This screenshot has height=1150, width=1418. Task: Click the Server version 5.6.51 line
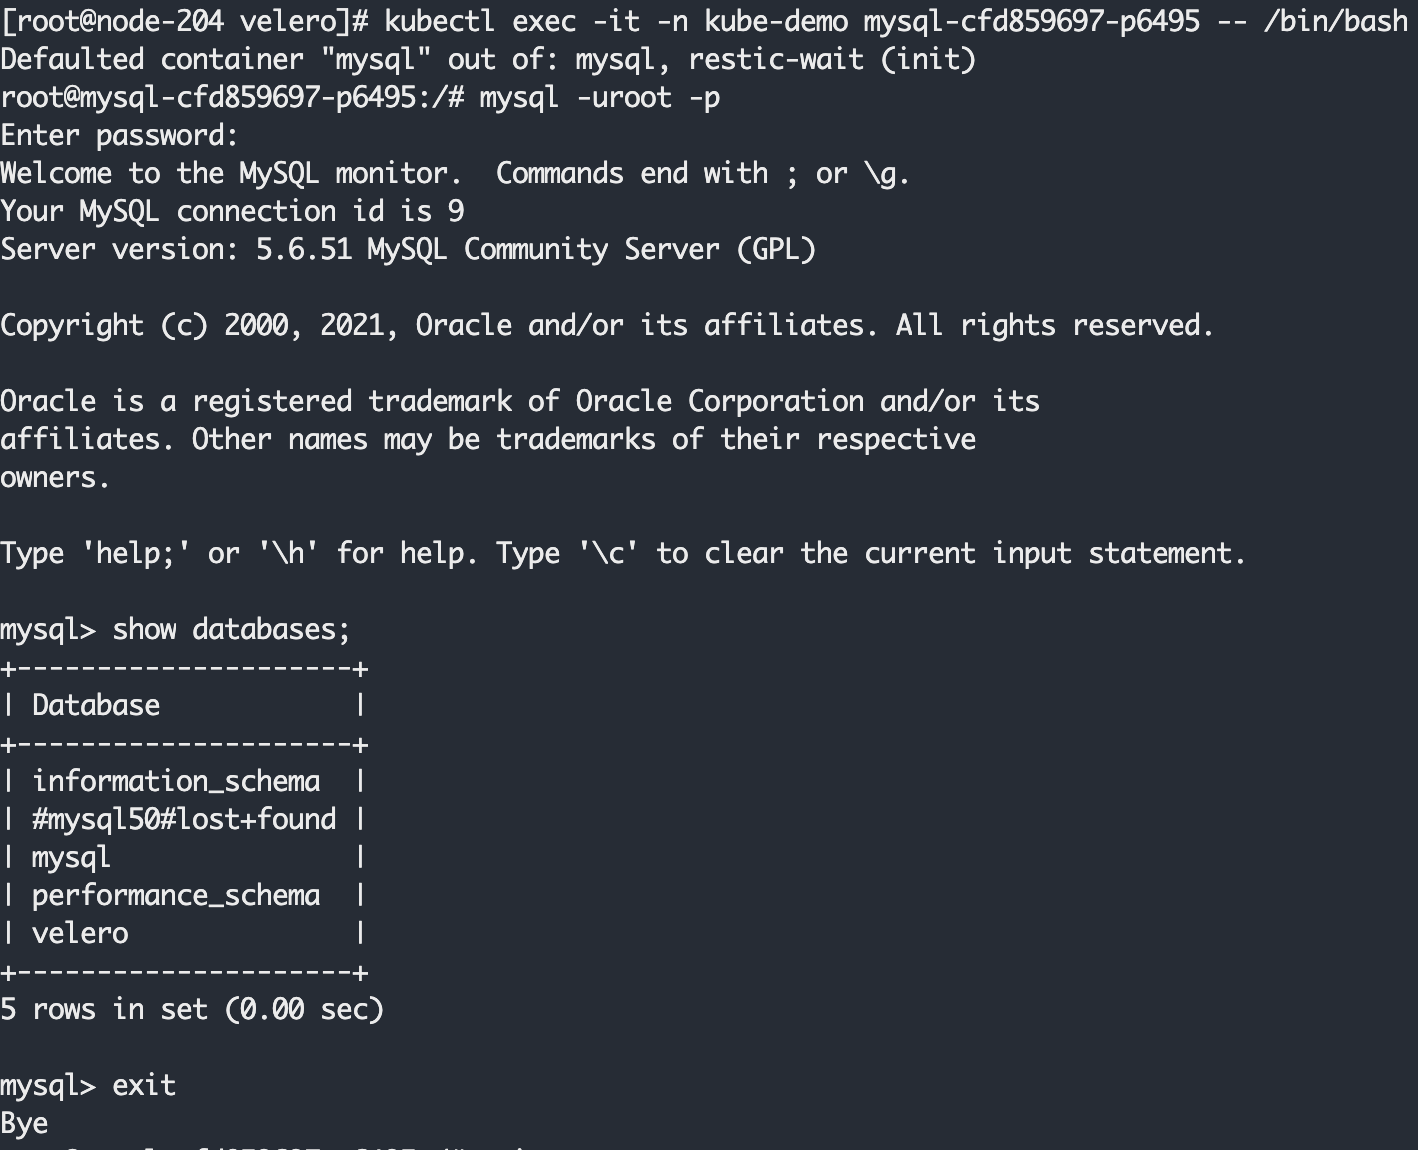(x=408, y=249)
